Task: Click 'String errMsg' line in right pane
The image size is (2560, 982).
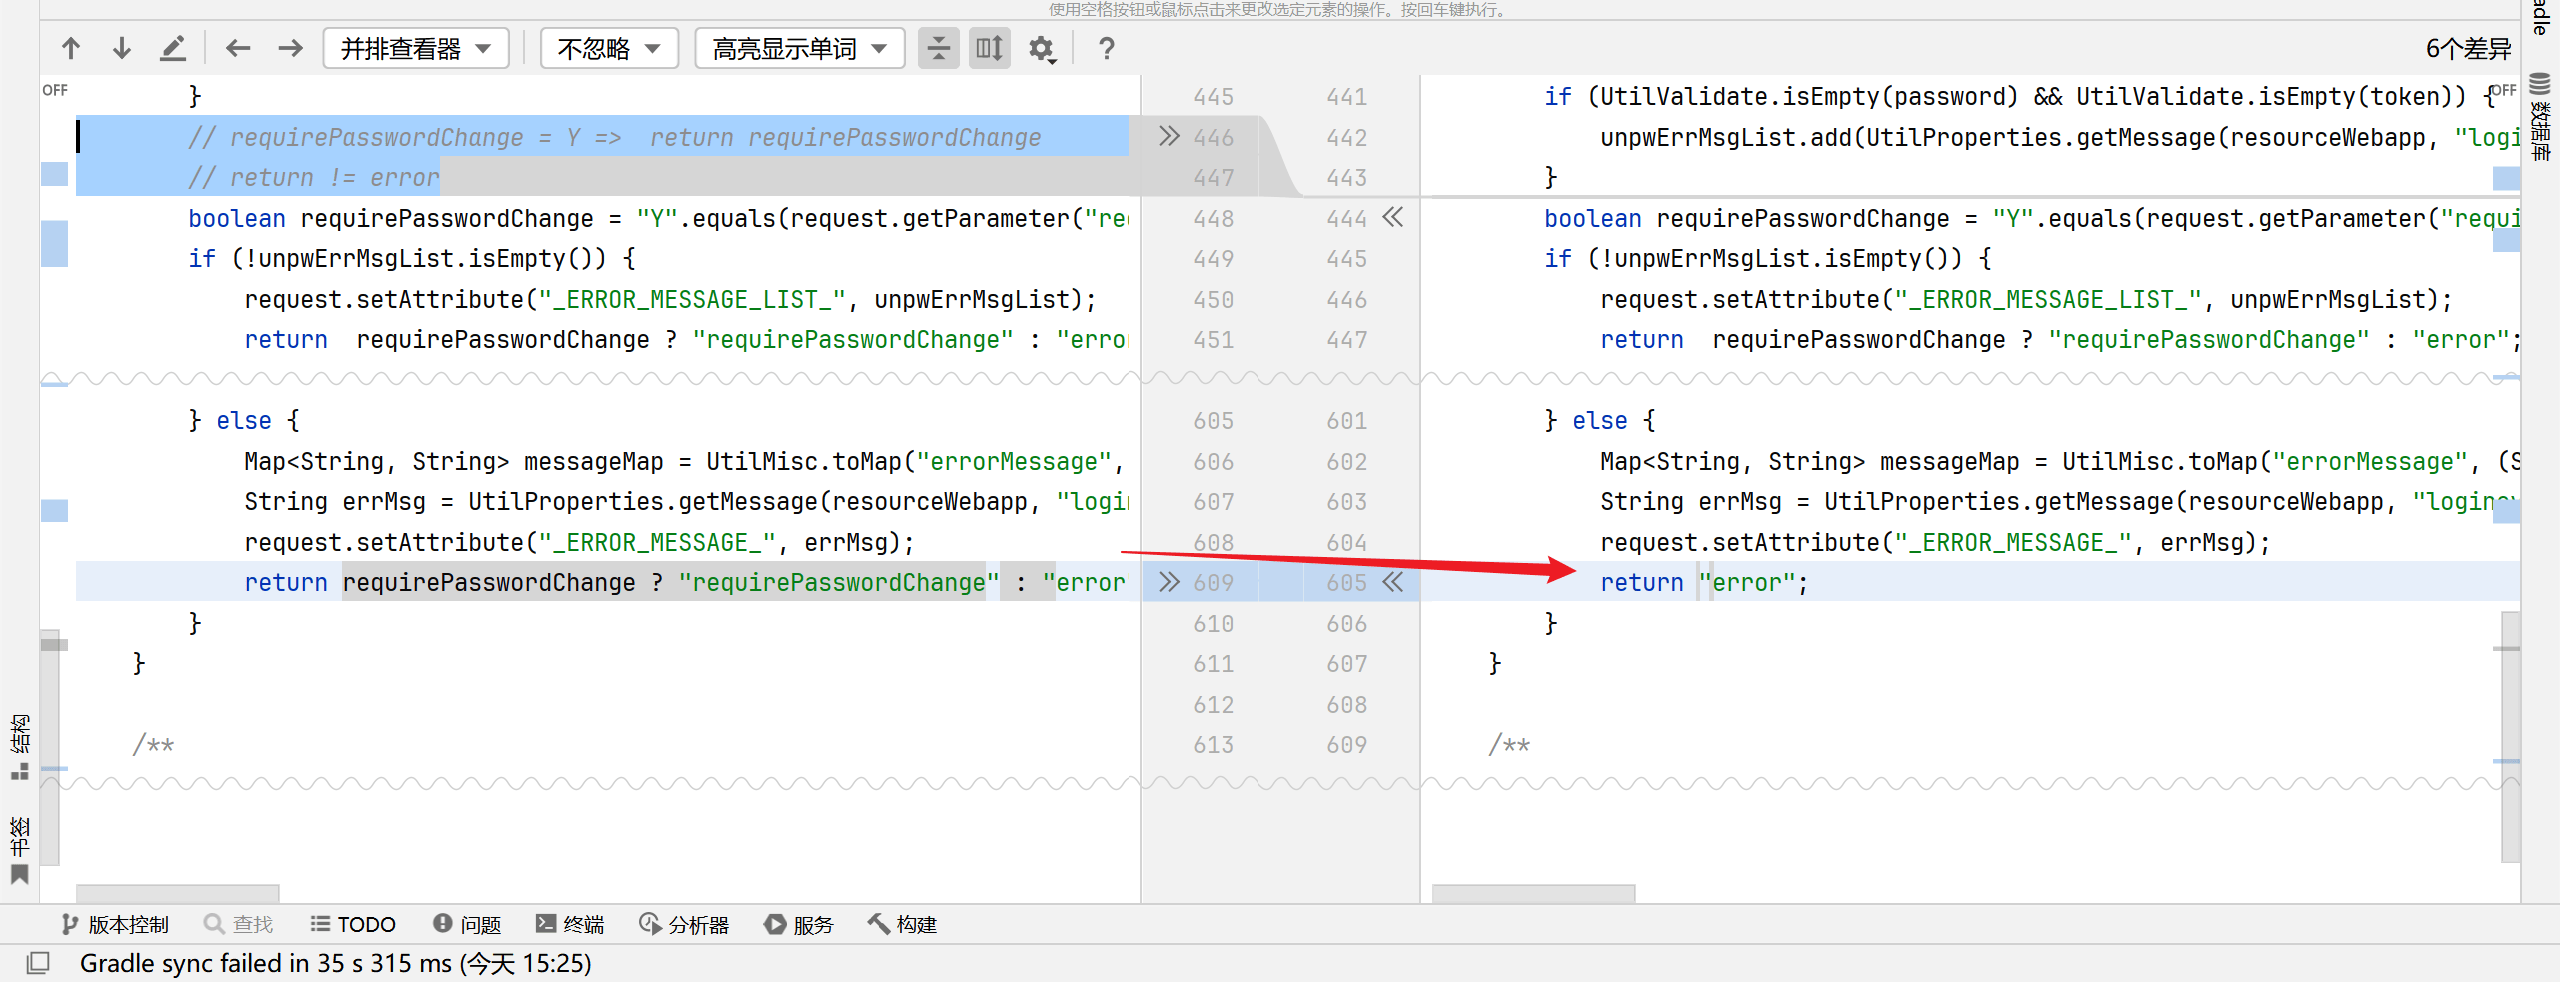Action: [x=2059, y=501]
